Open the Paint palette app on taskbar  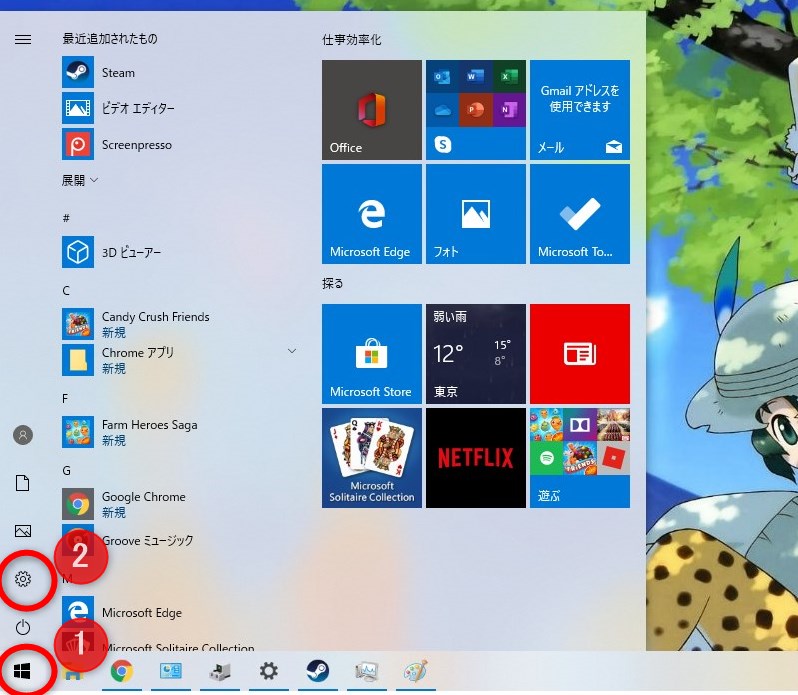[x=416, y=671]
